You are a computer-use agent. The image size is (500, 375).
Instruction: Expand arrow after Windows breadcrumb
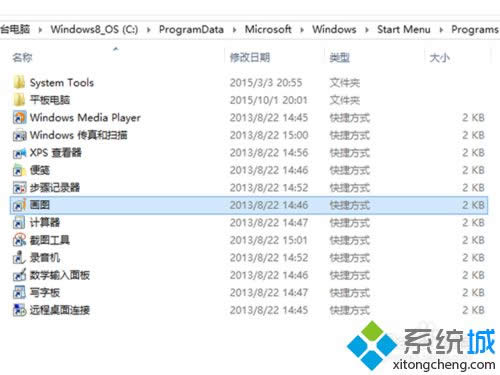(367, 30)
